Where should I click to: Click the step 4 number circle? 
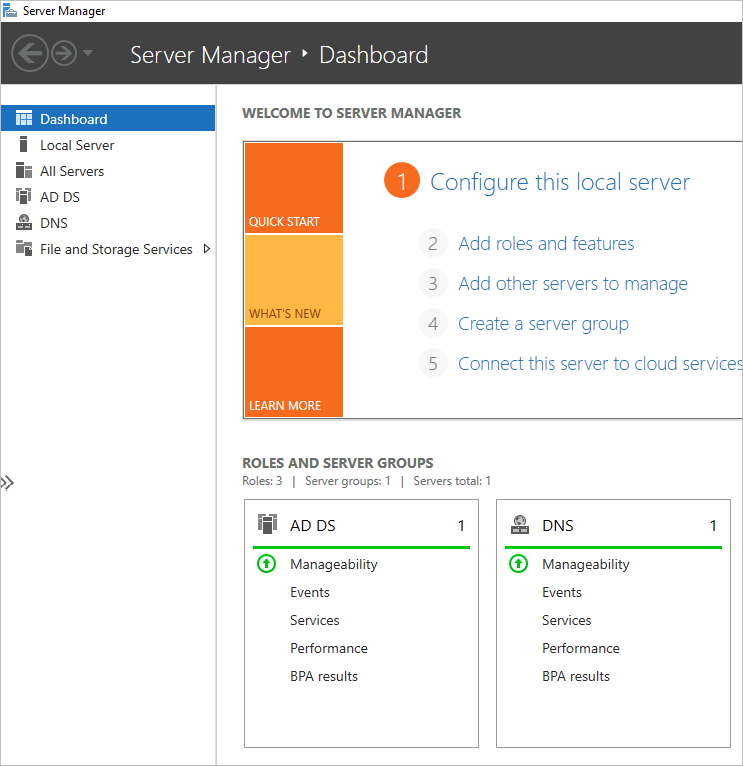coord(433,323)
